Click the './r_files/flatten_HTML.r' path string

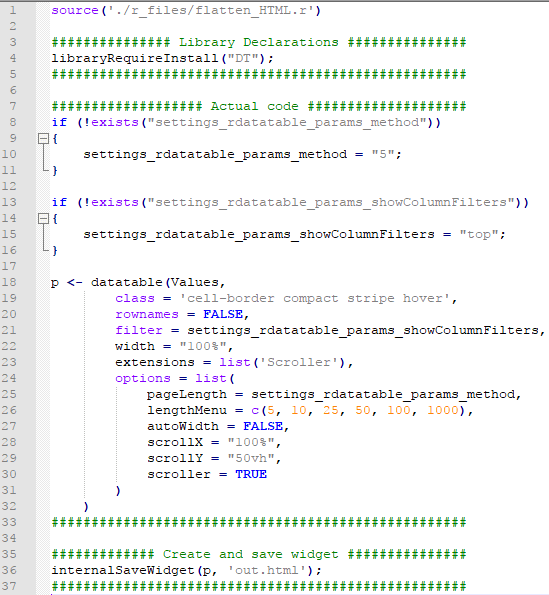(x=211, y=10)
